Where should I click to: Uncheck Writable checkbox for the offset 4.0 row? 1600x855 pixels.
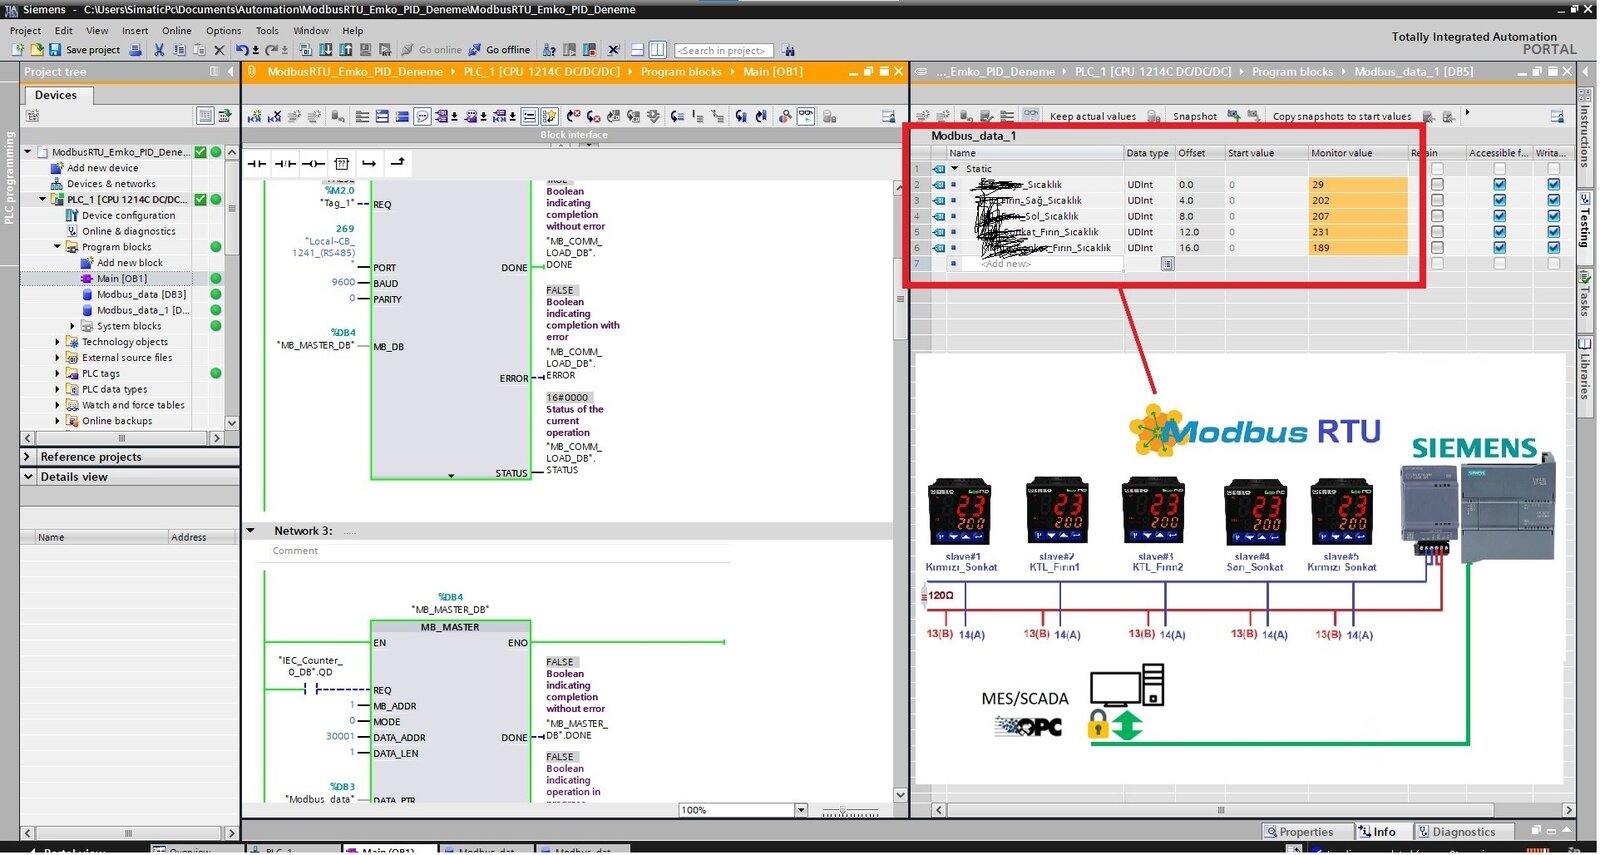point(1553,200)
